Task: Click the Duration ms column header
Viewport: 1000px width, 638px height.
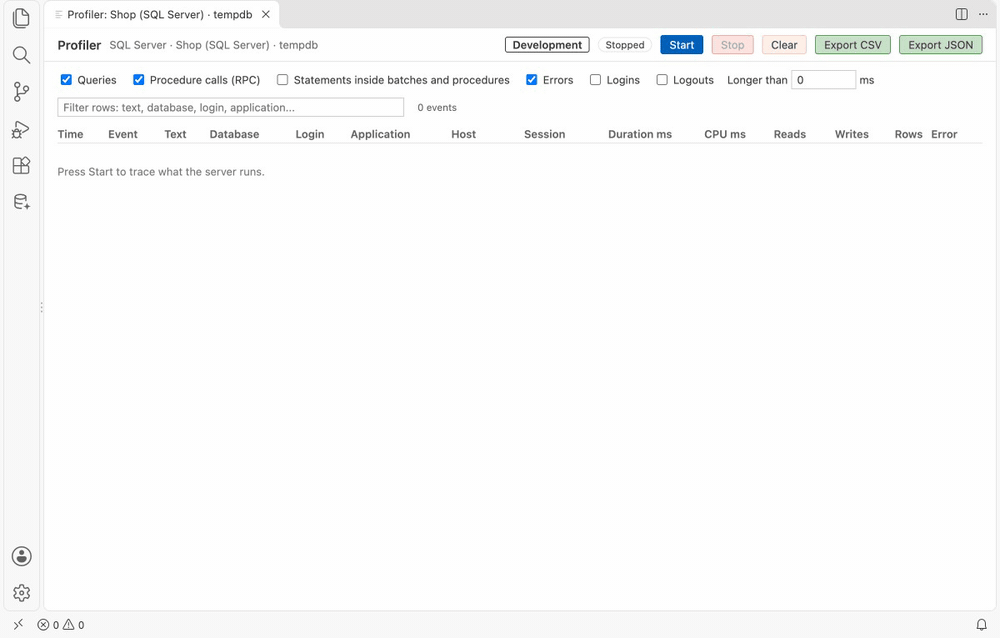Action: point(640,134)
